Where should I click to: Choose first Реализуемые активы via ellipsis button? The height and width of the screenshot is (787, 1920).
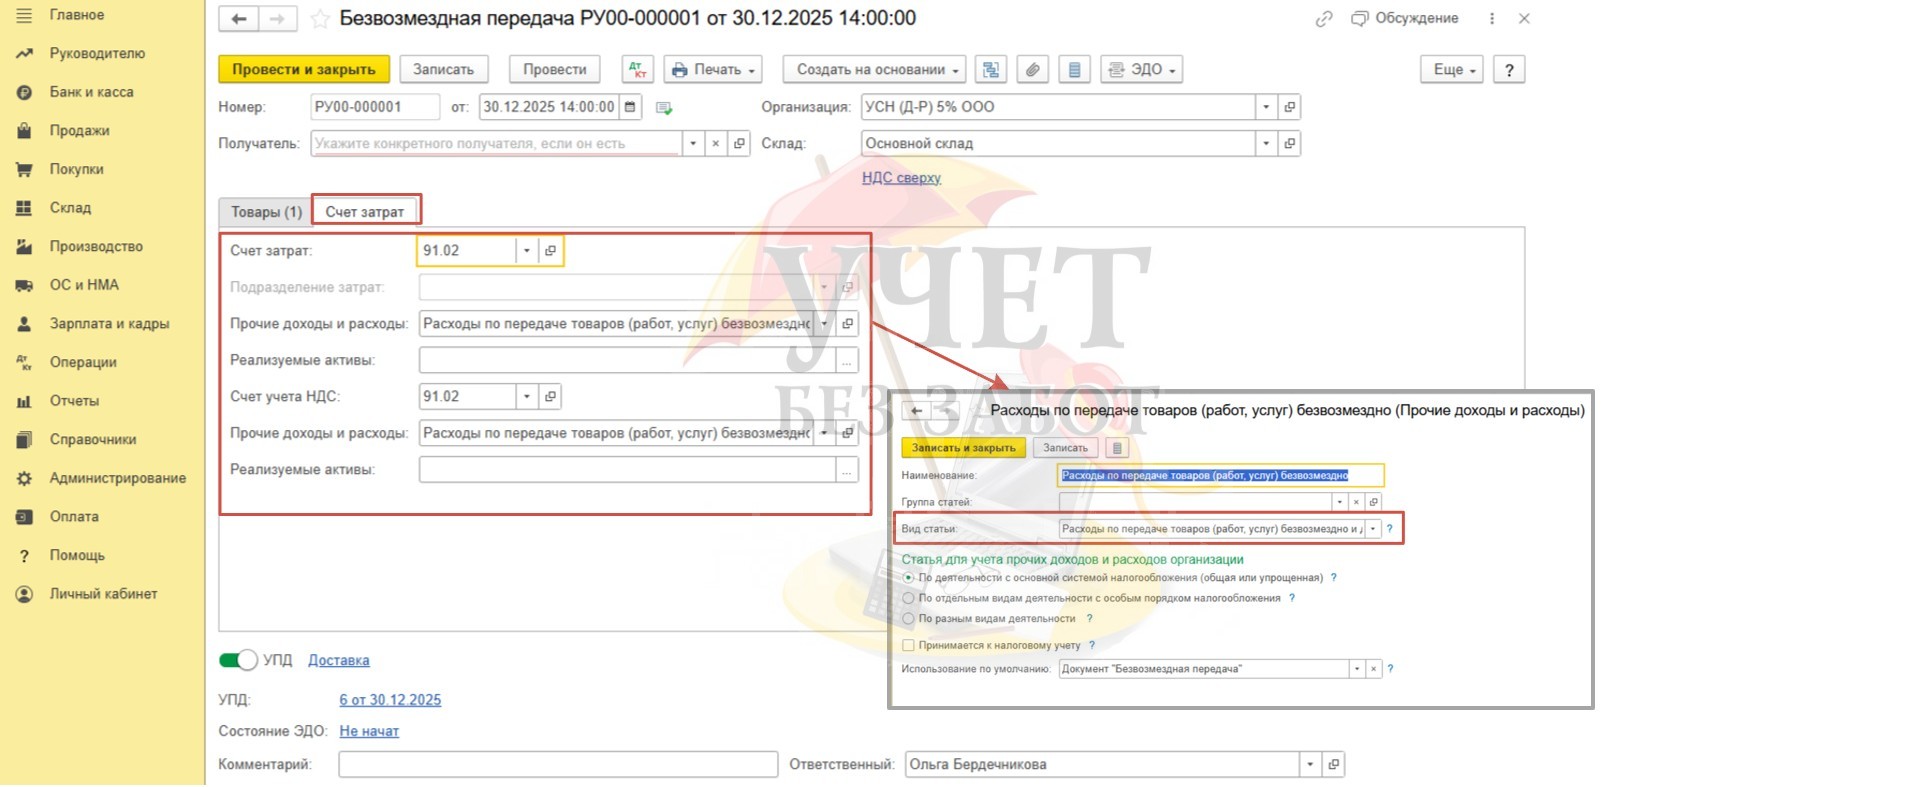(847, 360)
